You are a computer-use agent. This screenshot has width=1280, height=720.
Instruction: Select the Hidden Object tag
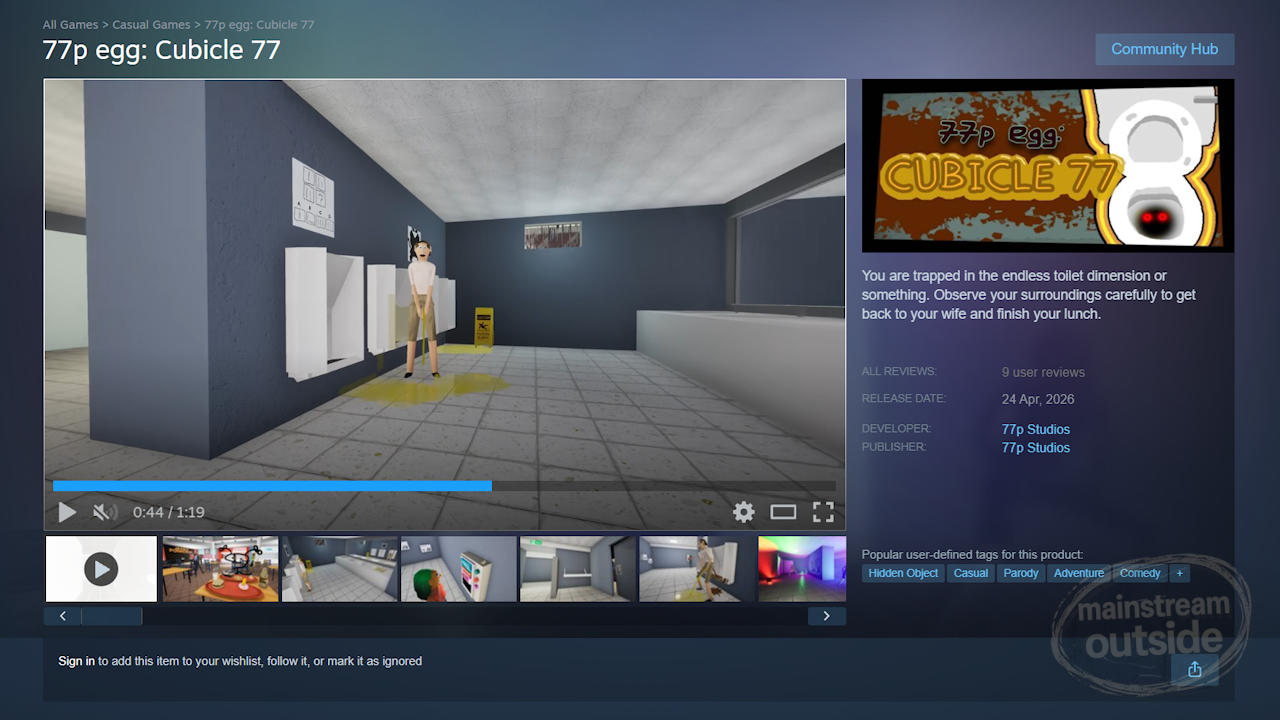(903, 573)
